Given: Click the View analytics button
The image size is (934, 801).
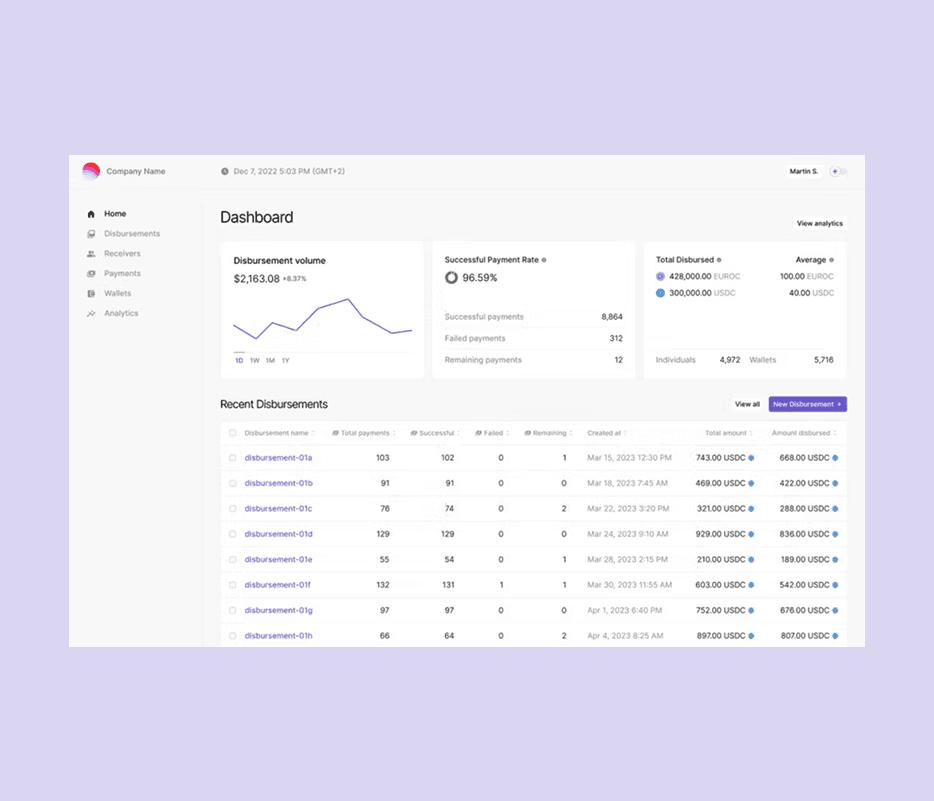Looking at the screenshot, I should click(x=820, y=223).
